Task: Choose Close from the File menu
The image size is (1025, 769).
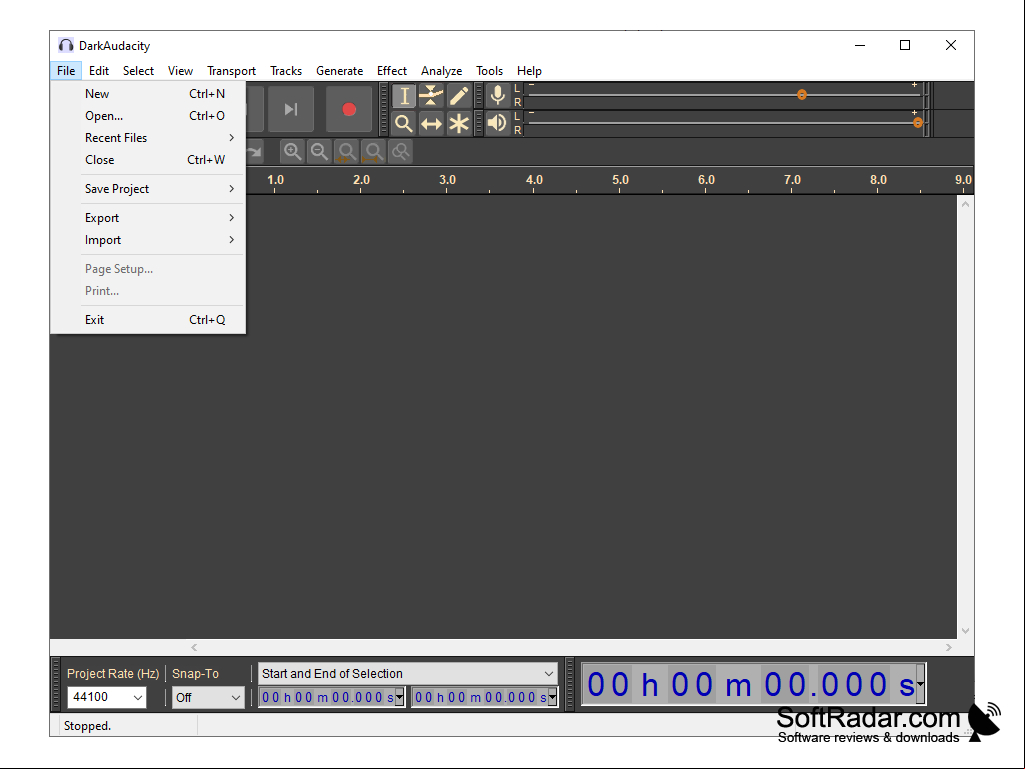Action: click(x=148, y=160)
